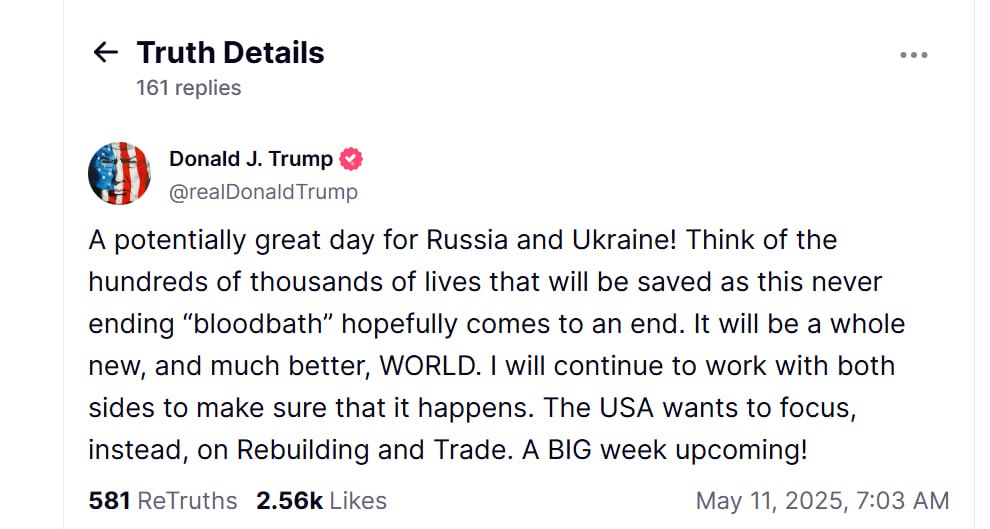Click the May 11, 2025 timestamp

(822, 500)
